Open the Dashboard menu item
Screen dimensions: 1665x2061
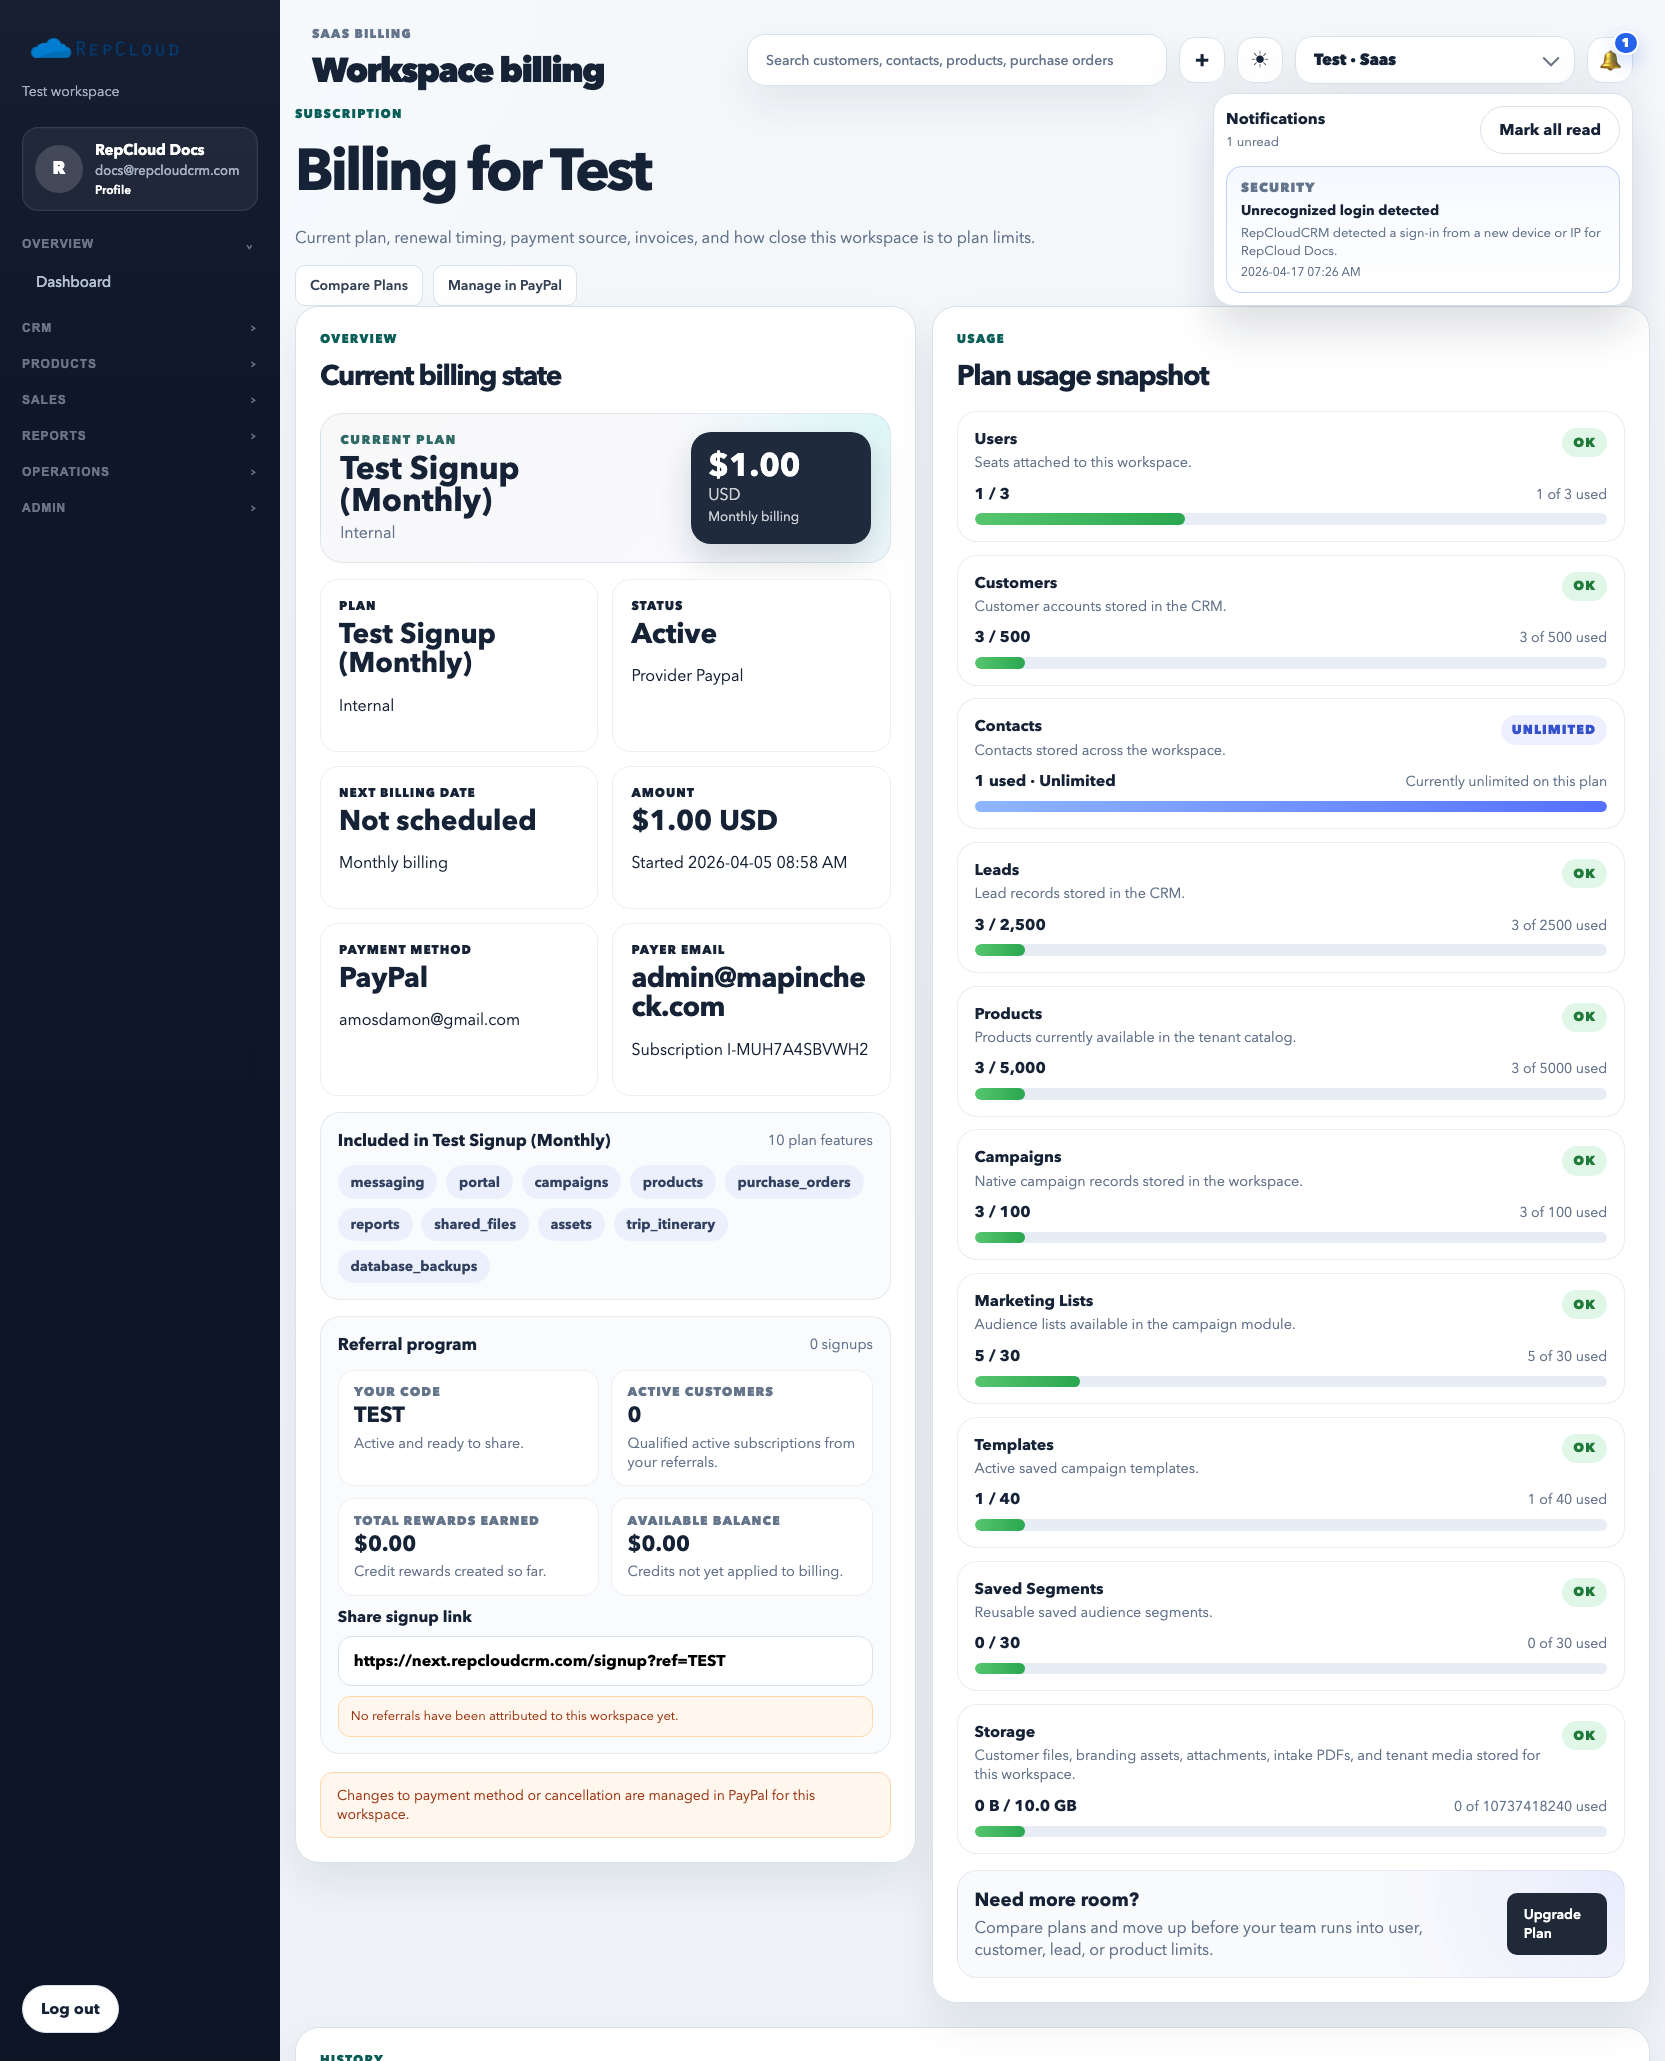(74, 282)
